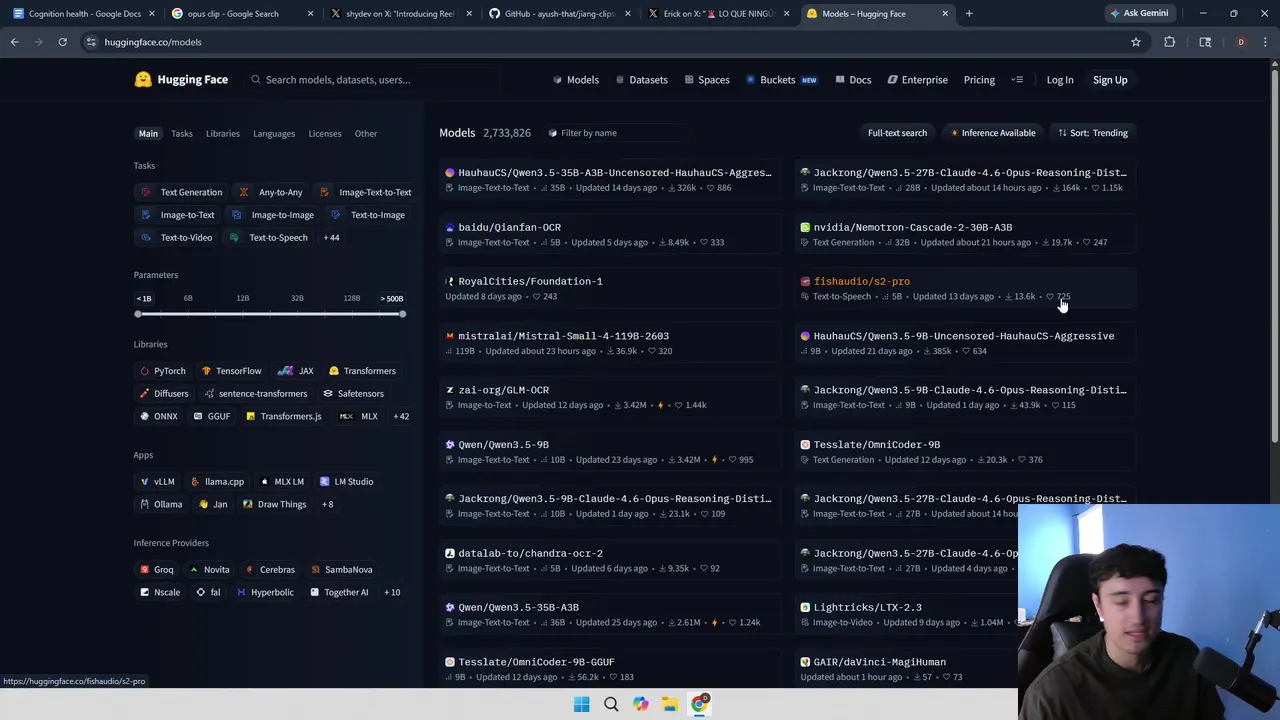Image resolution: width=1280 pixels, height=720 pixels.
Task: Toggle Any-to-Any task filter
Action: 271,192
